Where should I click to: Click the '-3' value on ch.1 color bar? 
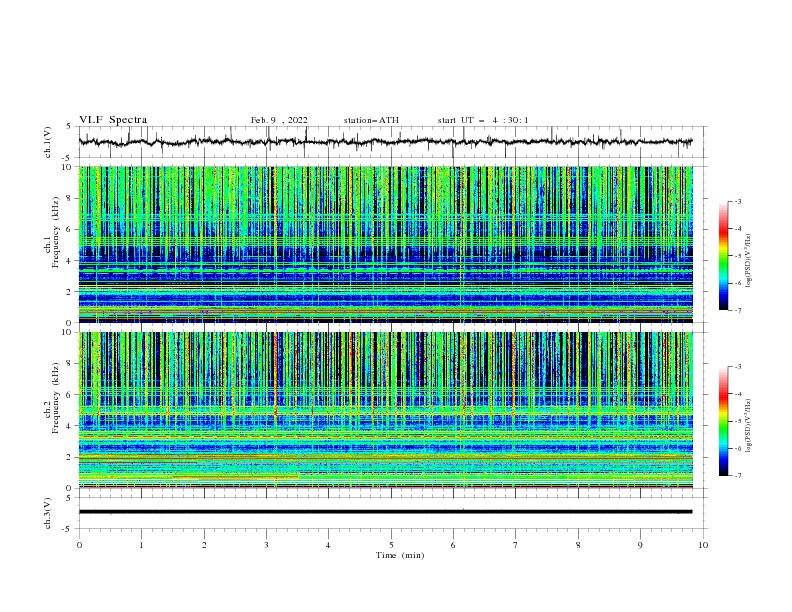(737, 201)
